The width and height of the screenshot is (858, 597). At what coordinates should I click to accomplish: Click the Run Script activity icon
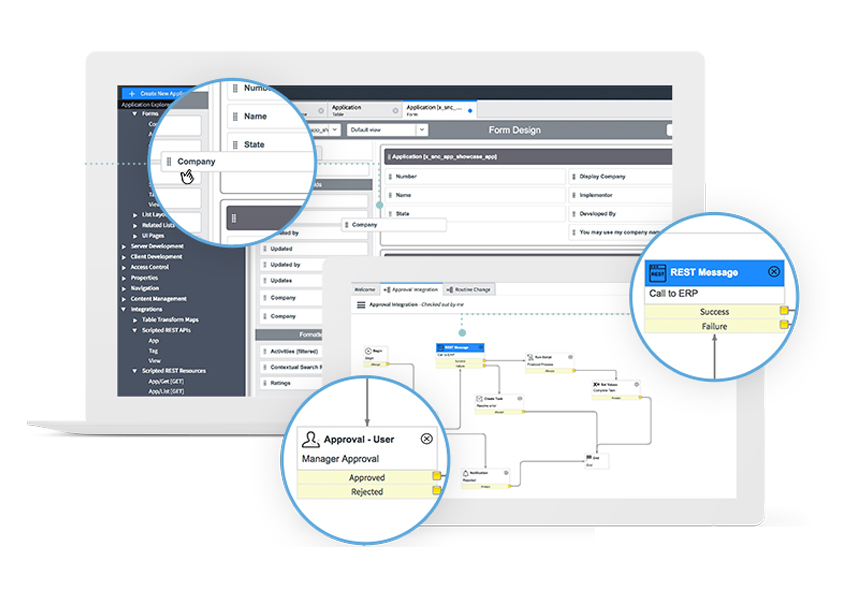(x=530, y=357)
